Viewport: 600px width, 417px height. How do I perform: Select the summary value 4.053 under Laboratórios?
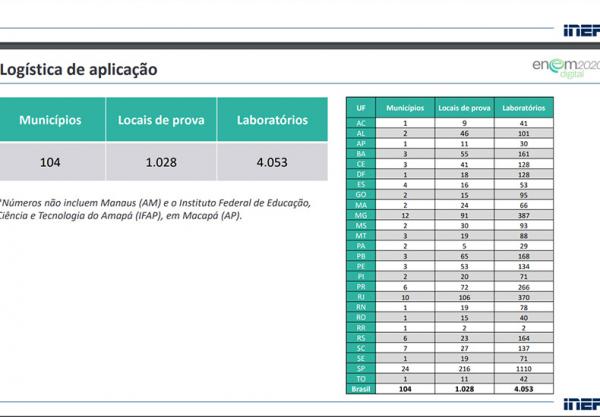(x=272, y=162)
